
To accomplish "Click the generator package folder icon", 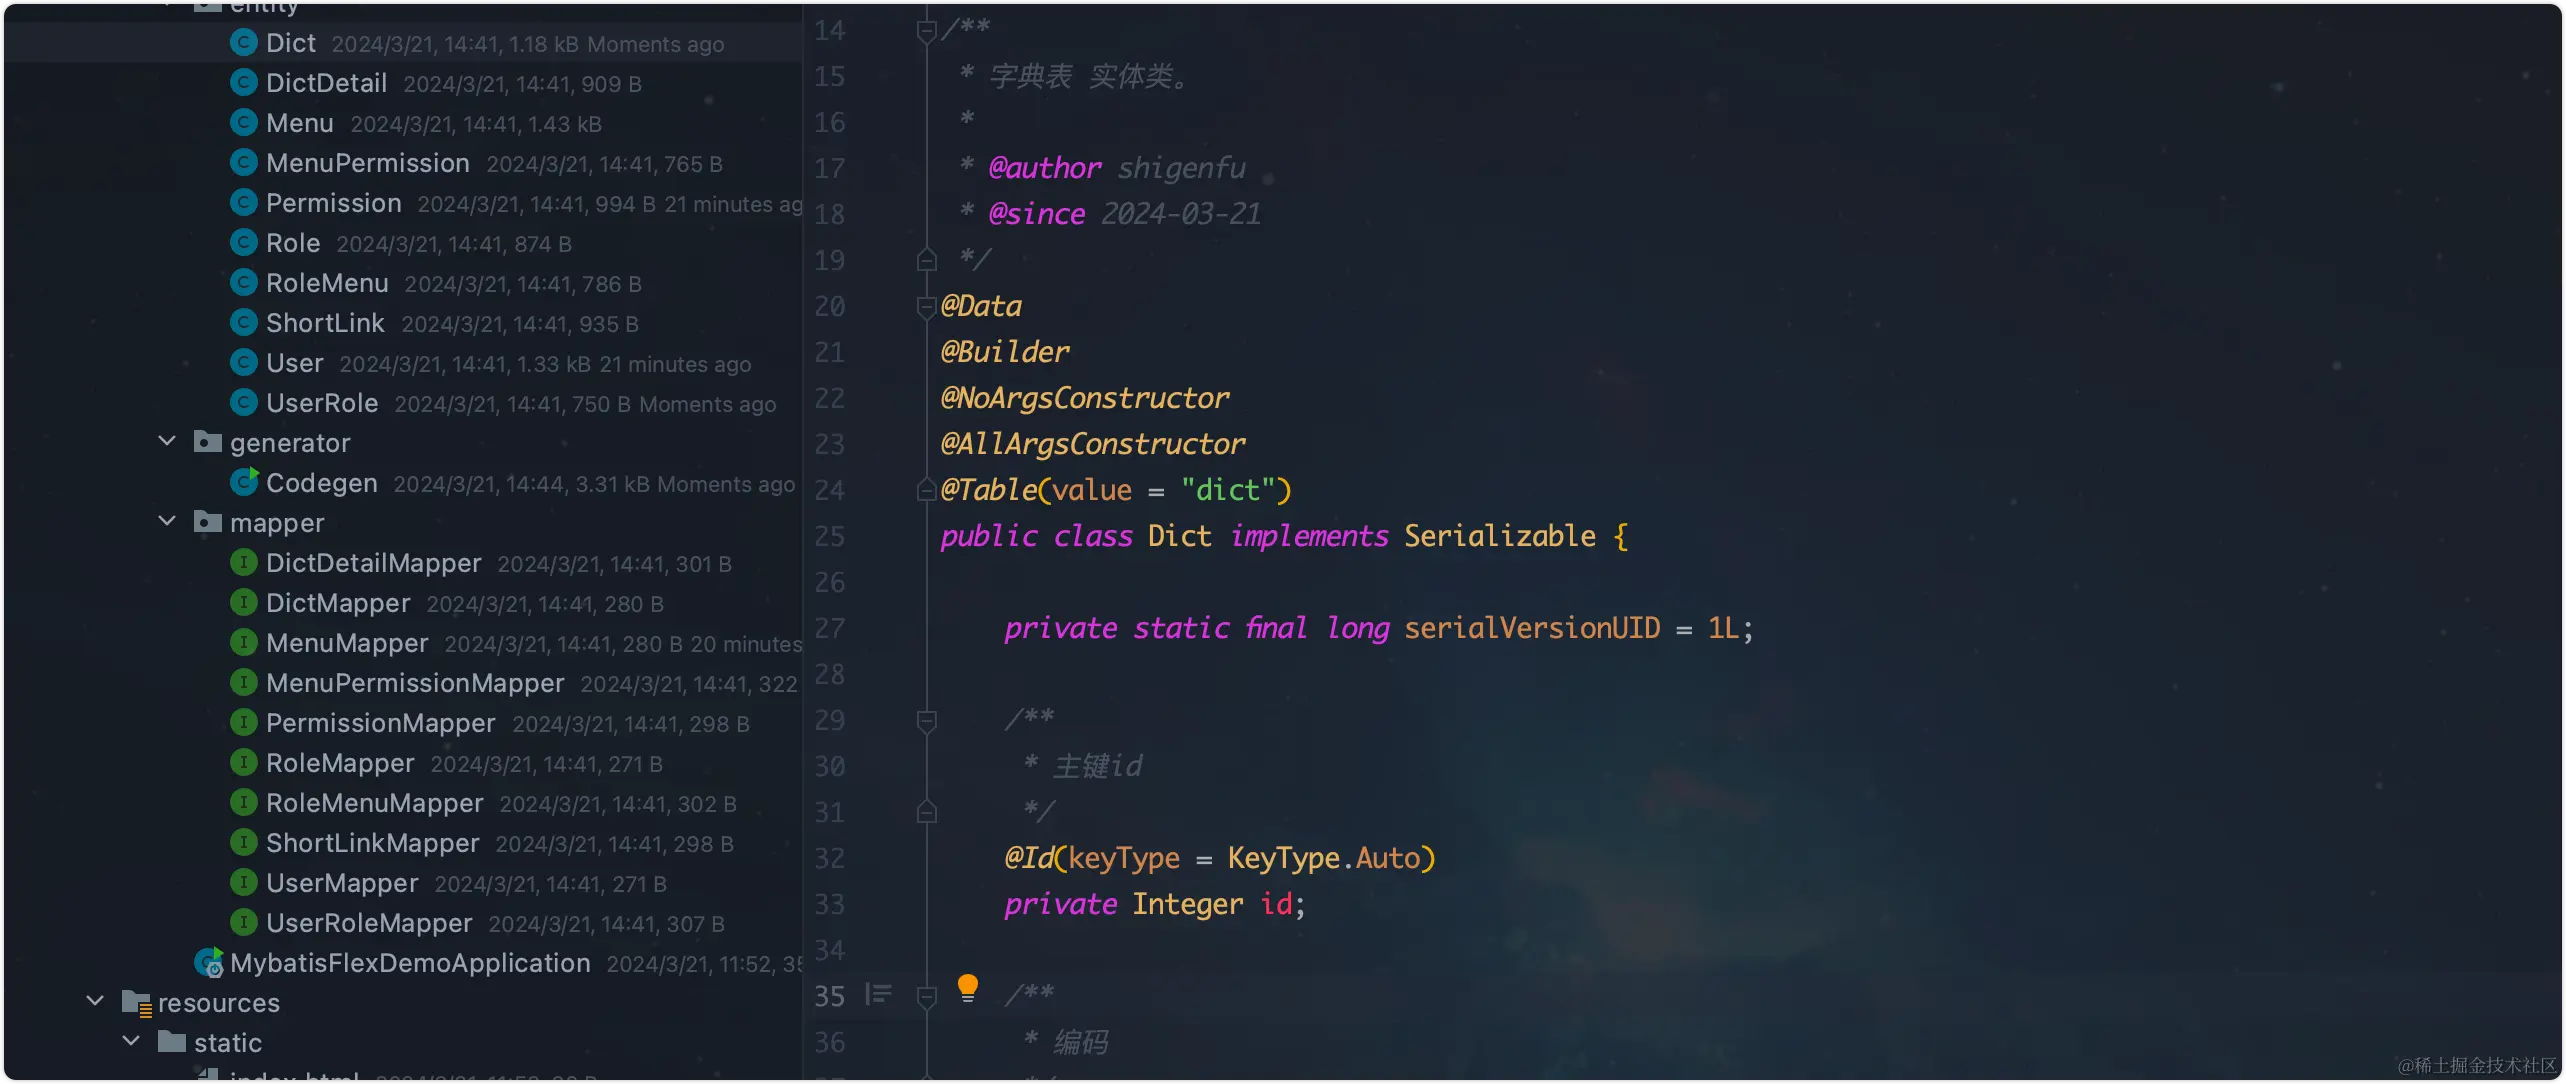I will click(207, 443).
